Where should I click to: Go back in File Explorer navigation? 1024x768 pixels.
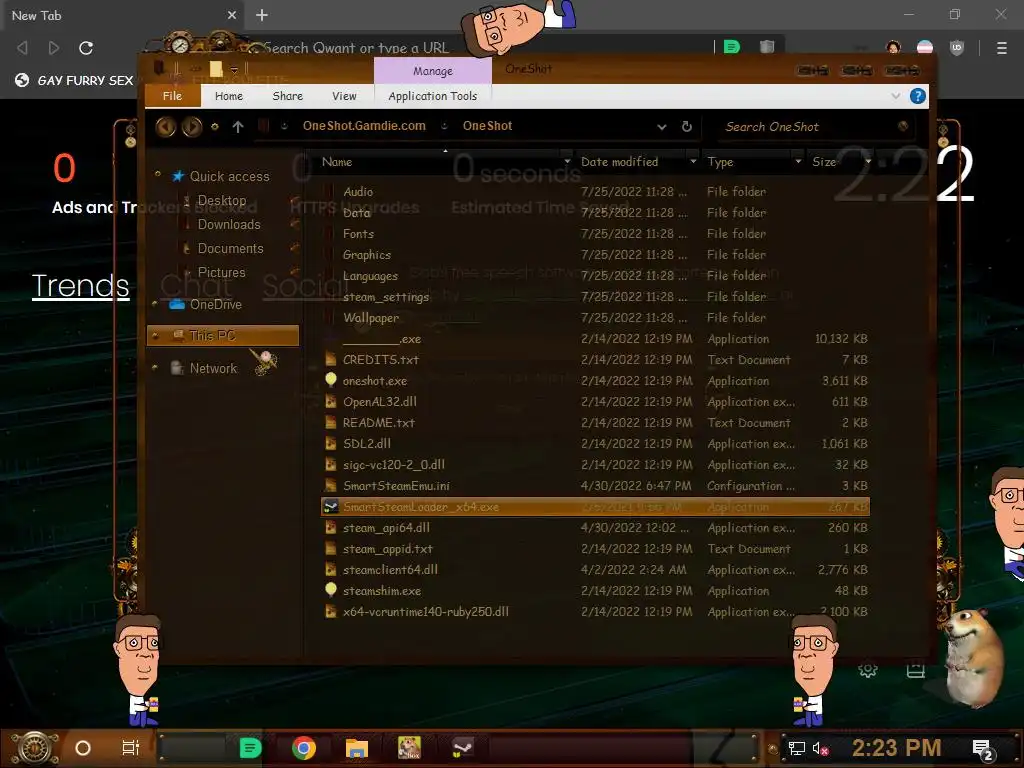tap(165, 126)
